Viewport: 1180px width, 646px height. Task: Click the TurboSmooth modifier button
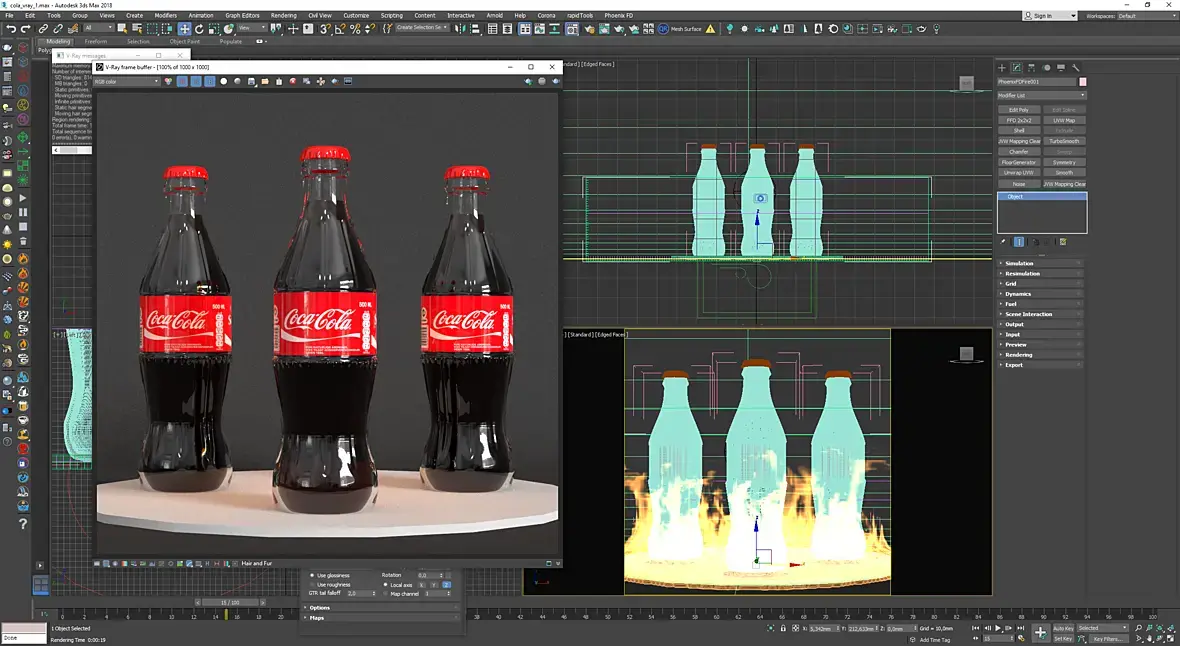pos(1064,141)
